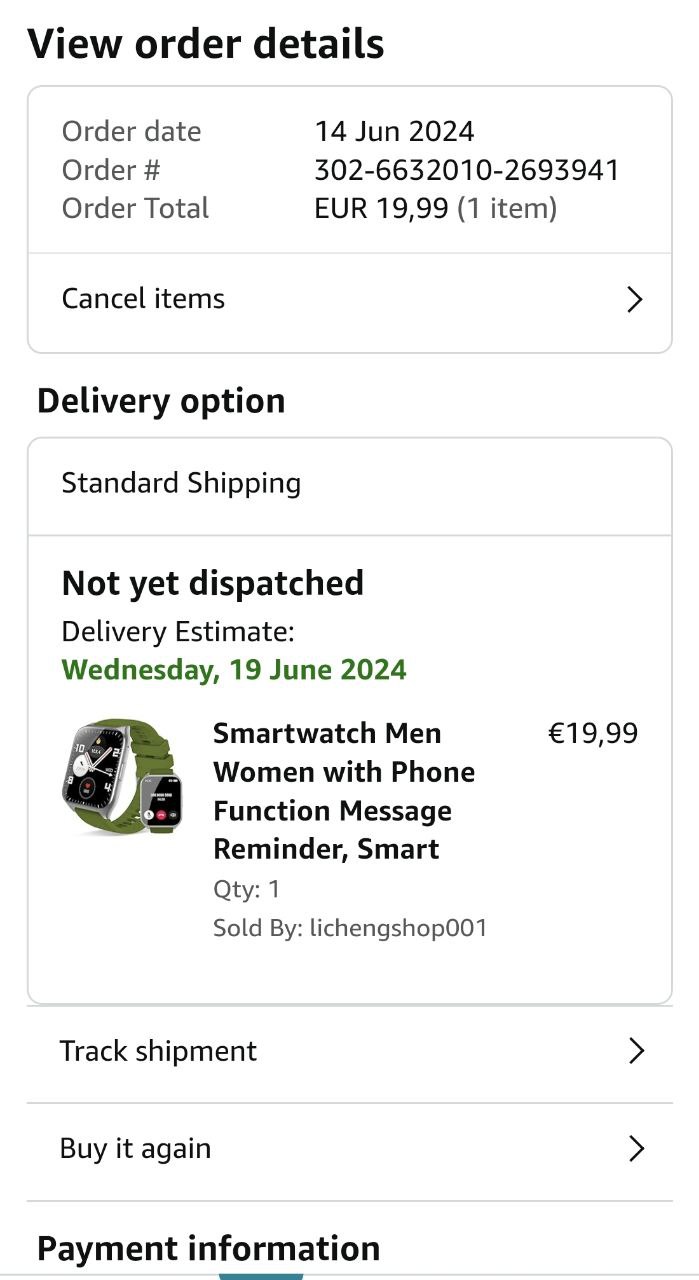Select the Cancel items text label
The width and height of the screenshot is (699, 1280).
[143, 299]
